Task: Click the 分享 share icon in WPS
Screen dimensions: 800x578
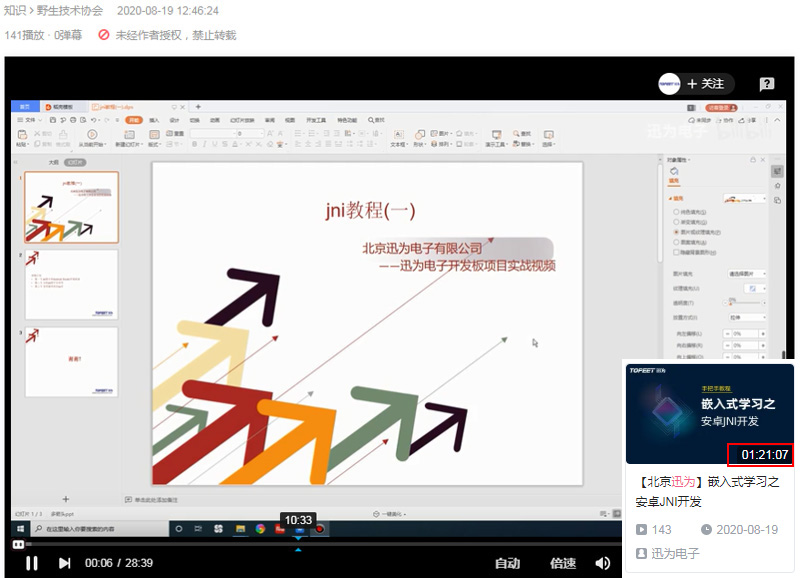Action: [747, 120]
